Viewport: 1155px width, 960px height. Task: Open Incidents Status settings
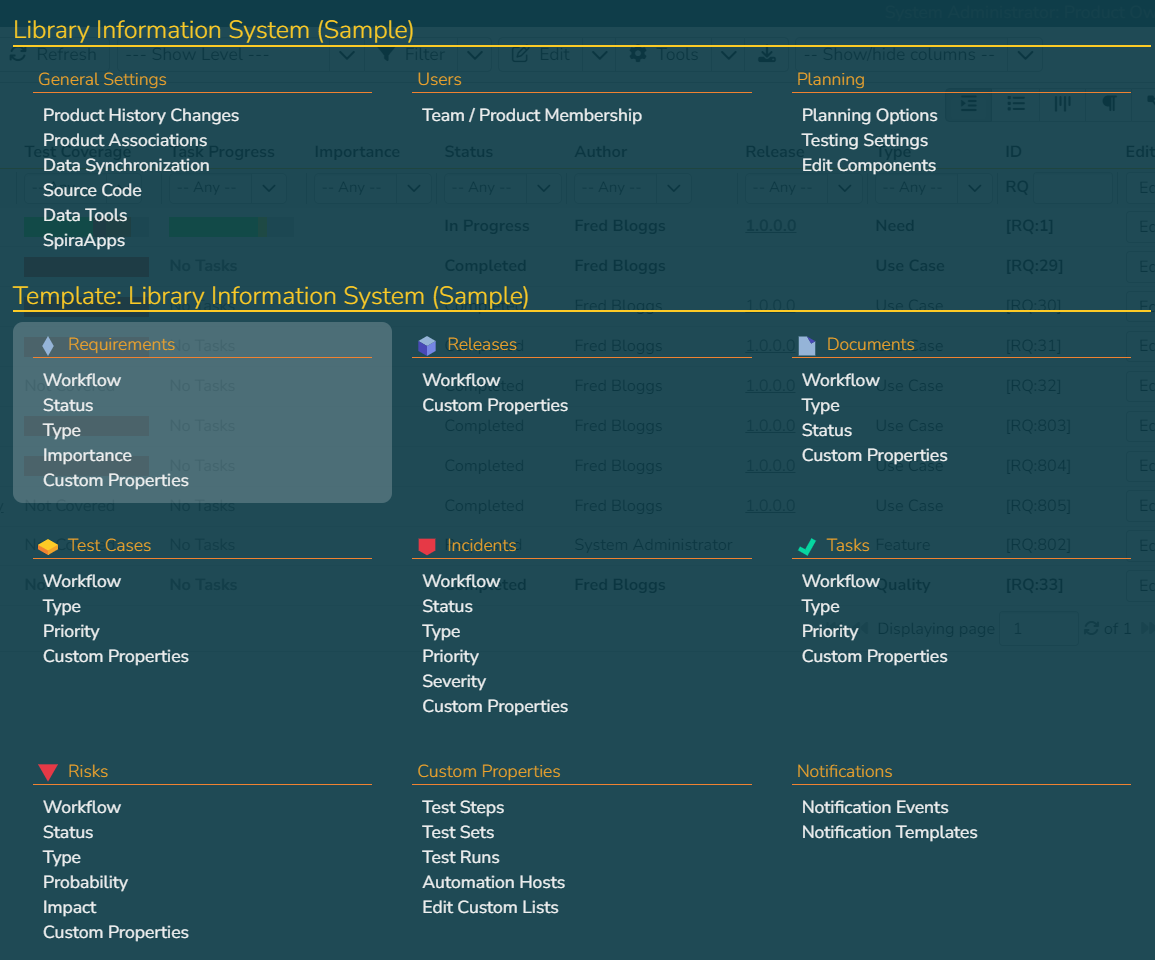[447, 606]
